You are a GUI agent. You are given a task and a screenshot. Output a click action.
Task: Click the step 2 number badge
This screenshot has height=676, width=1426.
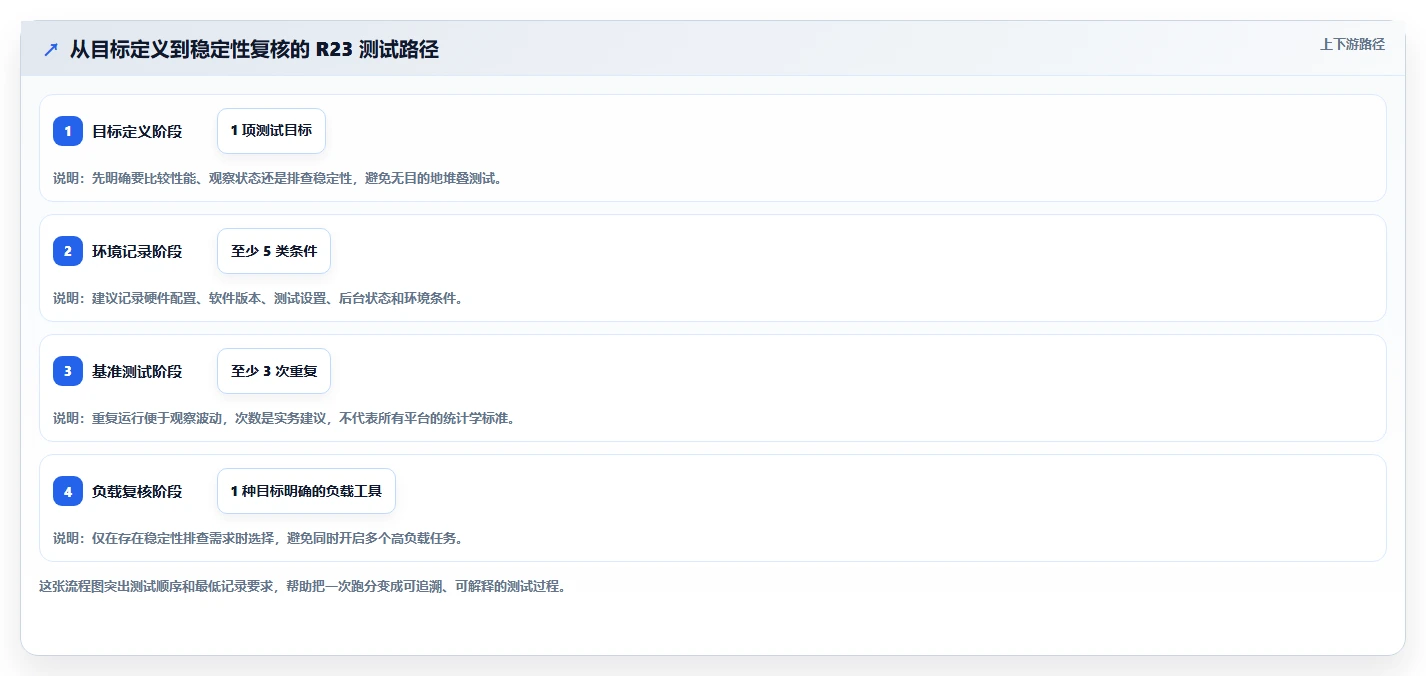click(68, 251)
